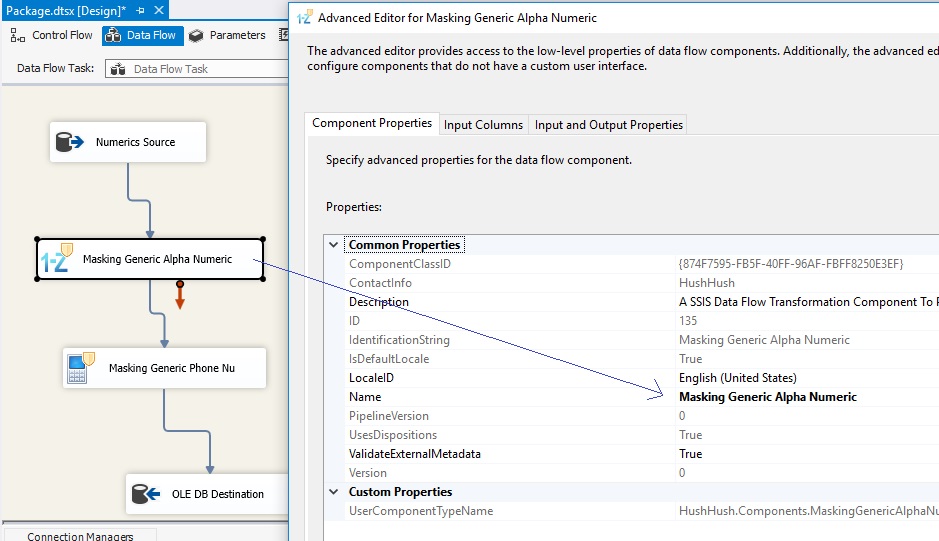Click the ContactInfo value HushHush

pyautogui.click(x=707, y=283)
